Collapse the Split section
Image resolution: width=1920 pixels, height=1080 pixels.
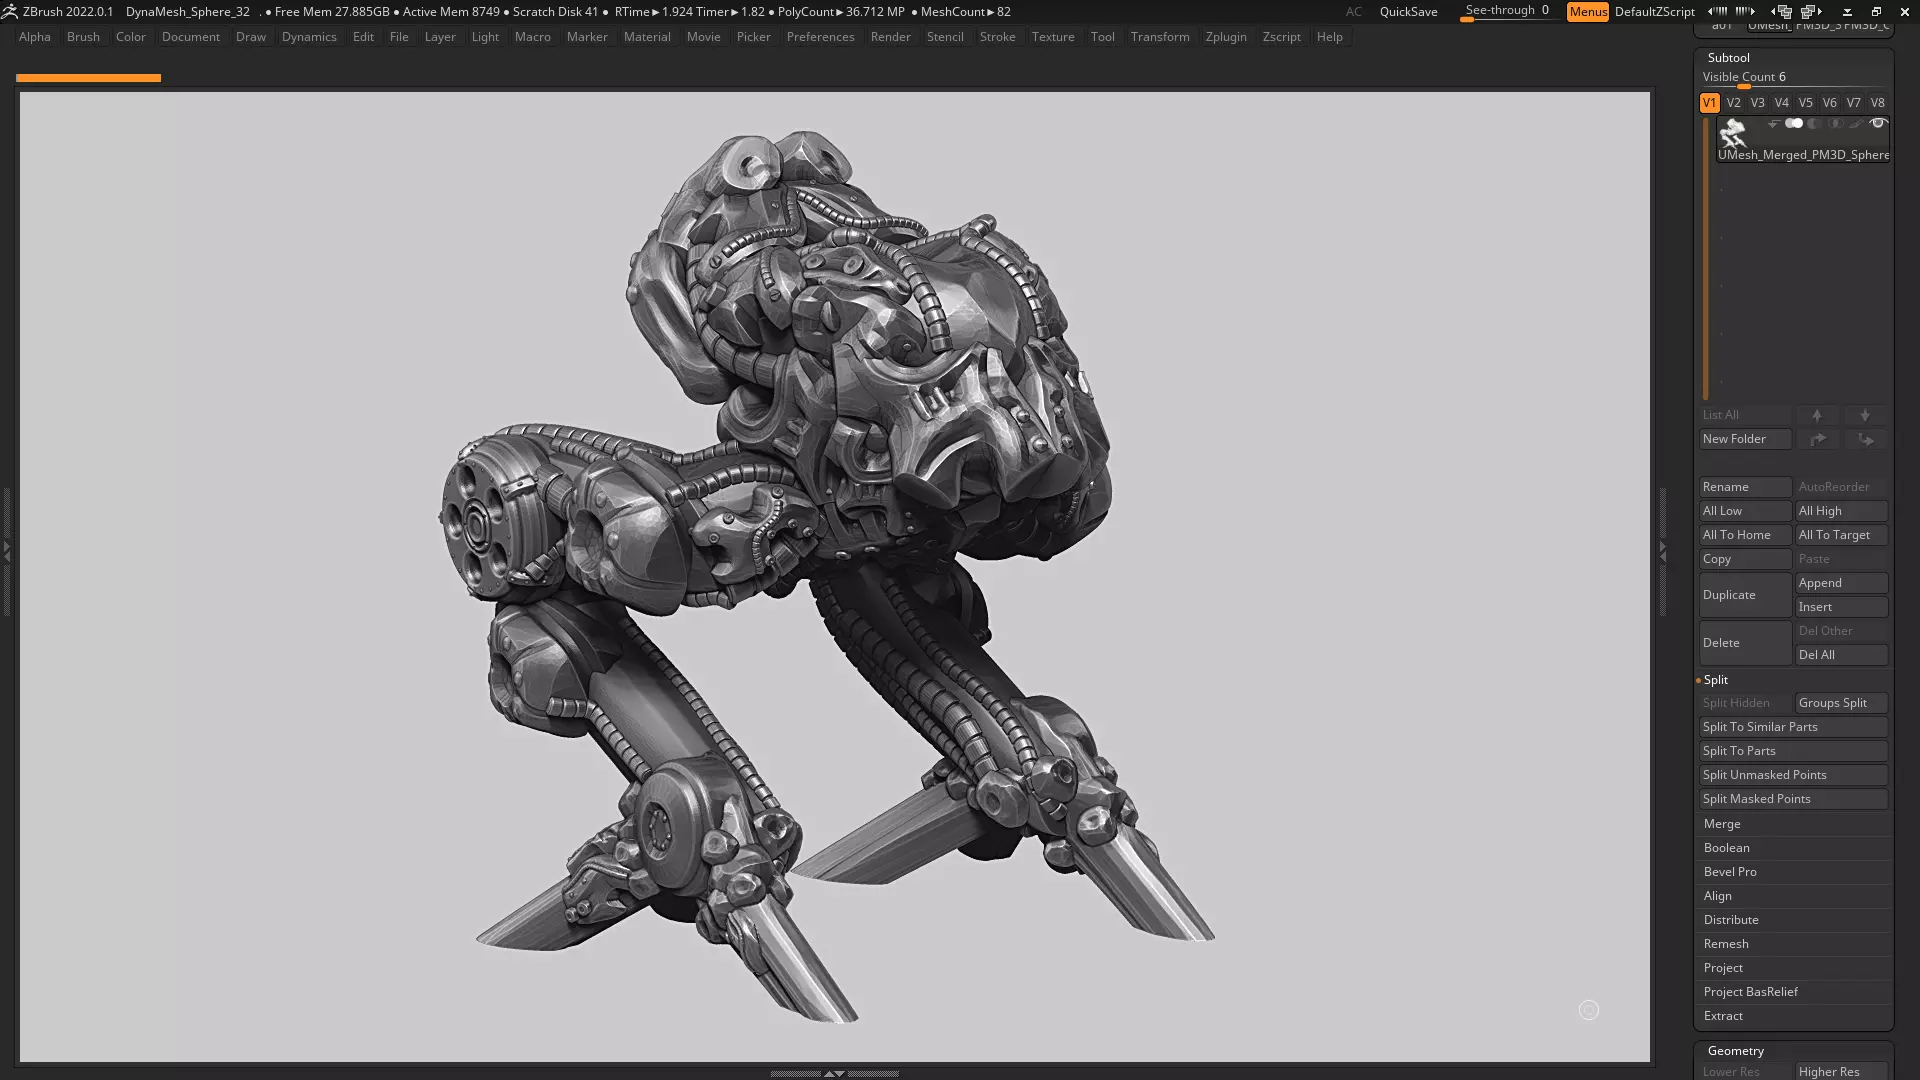pos(1716,680)
